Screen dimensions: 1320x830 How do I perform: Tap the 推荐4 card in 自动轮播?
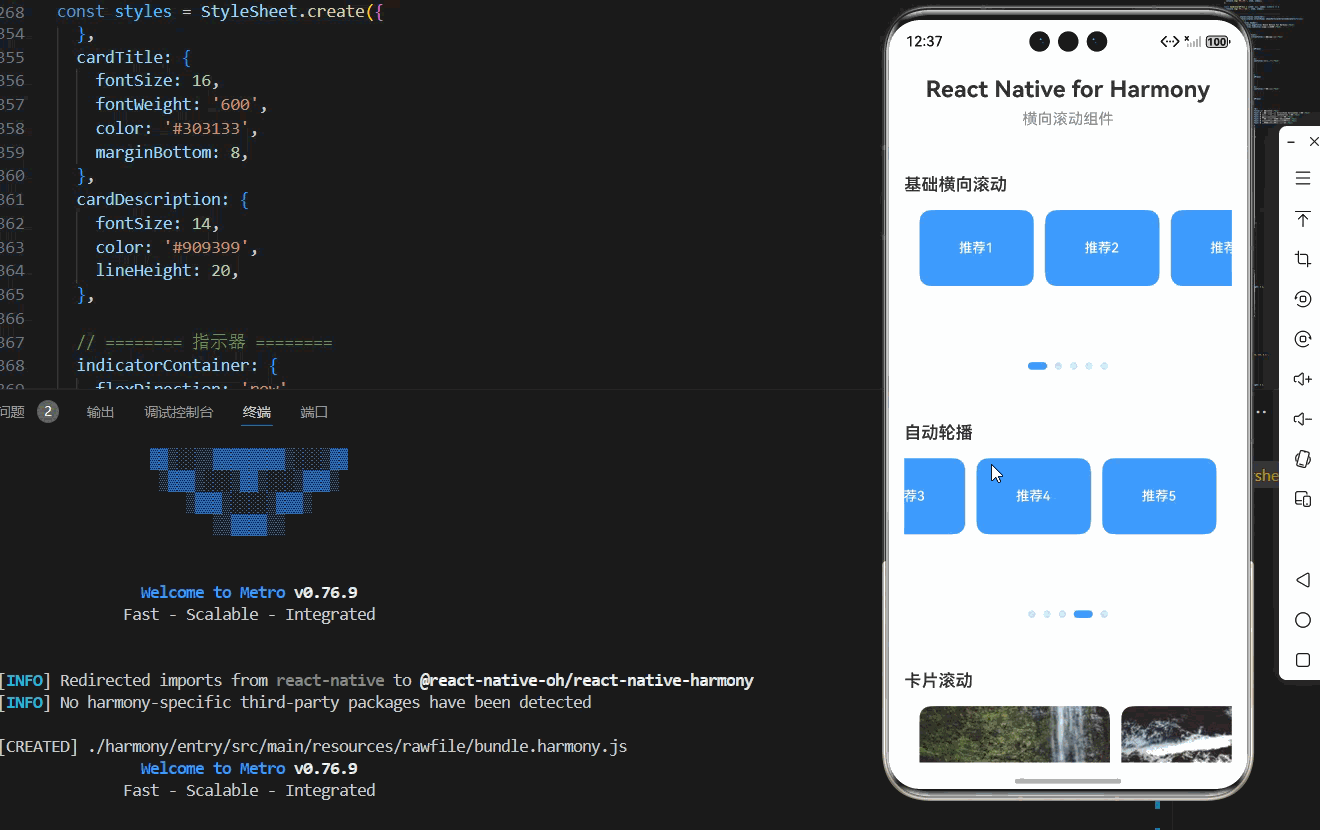pos(1033,496)
